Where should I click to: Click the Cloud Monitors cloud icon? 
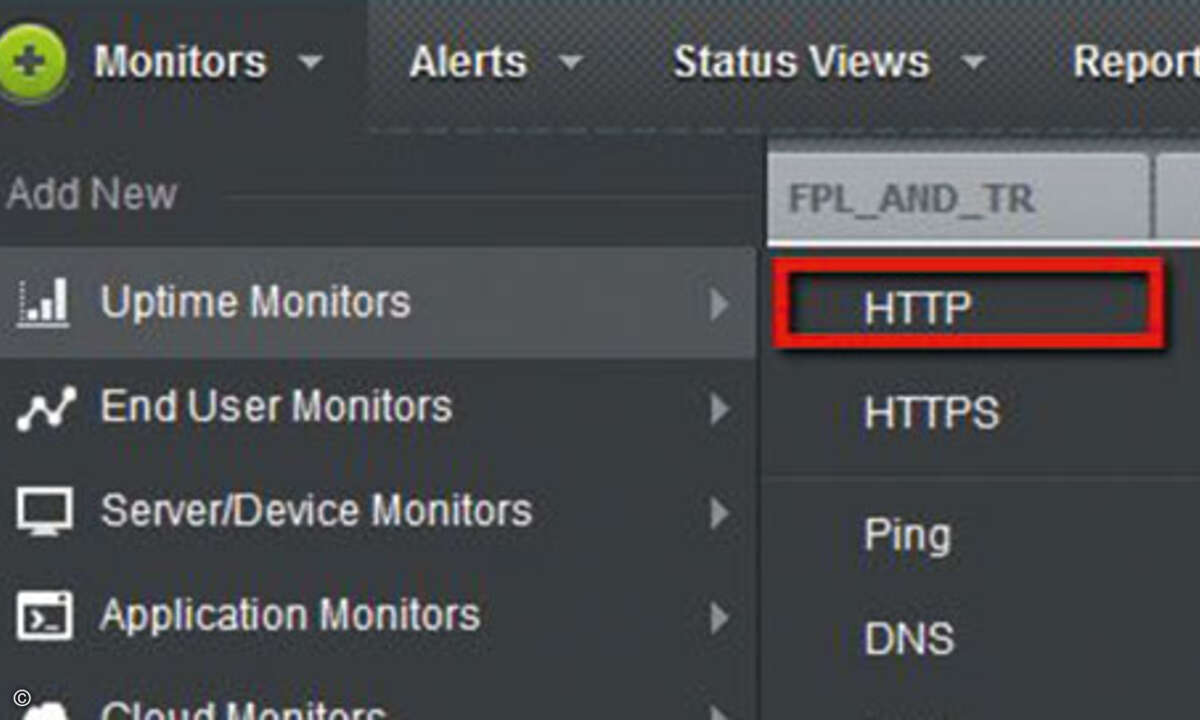(44, 708)
